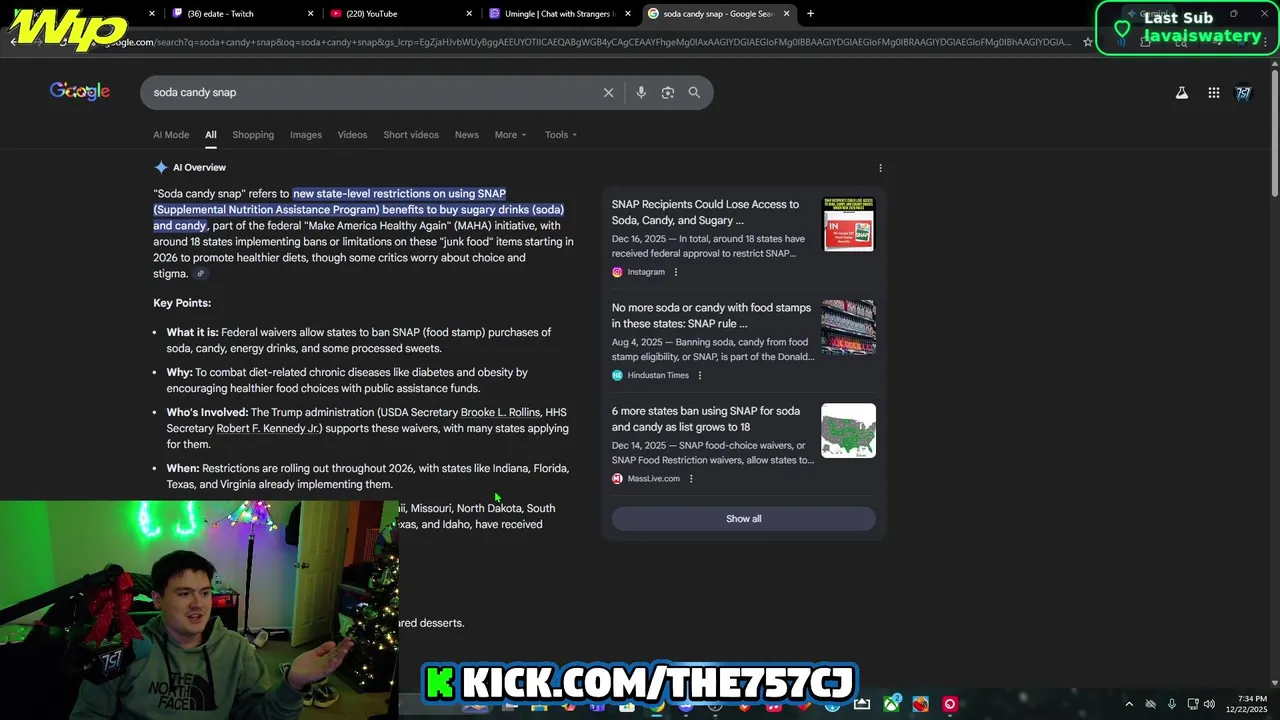Image resolution: width=1280 pixels, height=720 pixels.
Task: Select the AI Mode search tab
Action: [171, 135]
